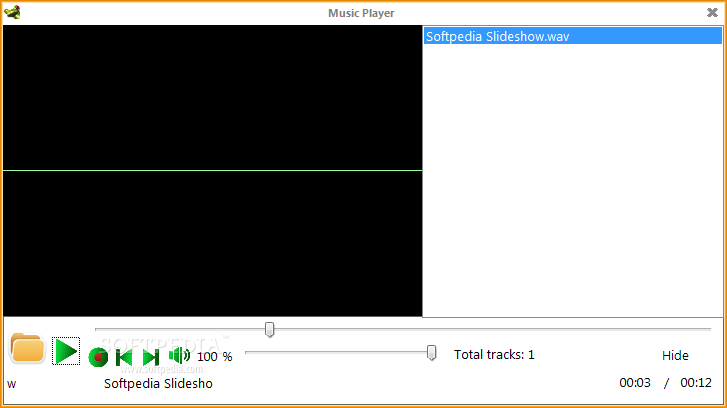Lower volume by clicking the middle of the volume track
727x408 pixels.
click(x=339, y=352)
